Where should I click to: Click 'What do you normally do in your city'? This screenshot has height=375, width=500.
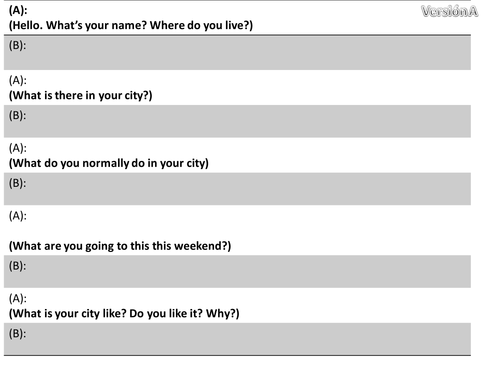click(x=109, y=163)
